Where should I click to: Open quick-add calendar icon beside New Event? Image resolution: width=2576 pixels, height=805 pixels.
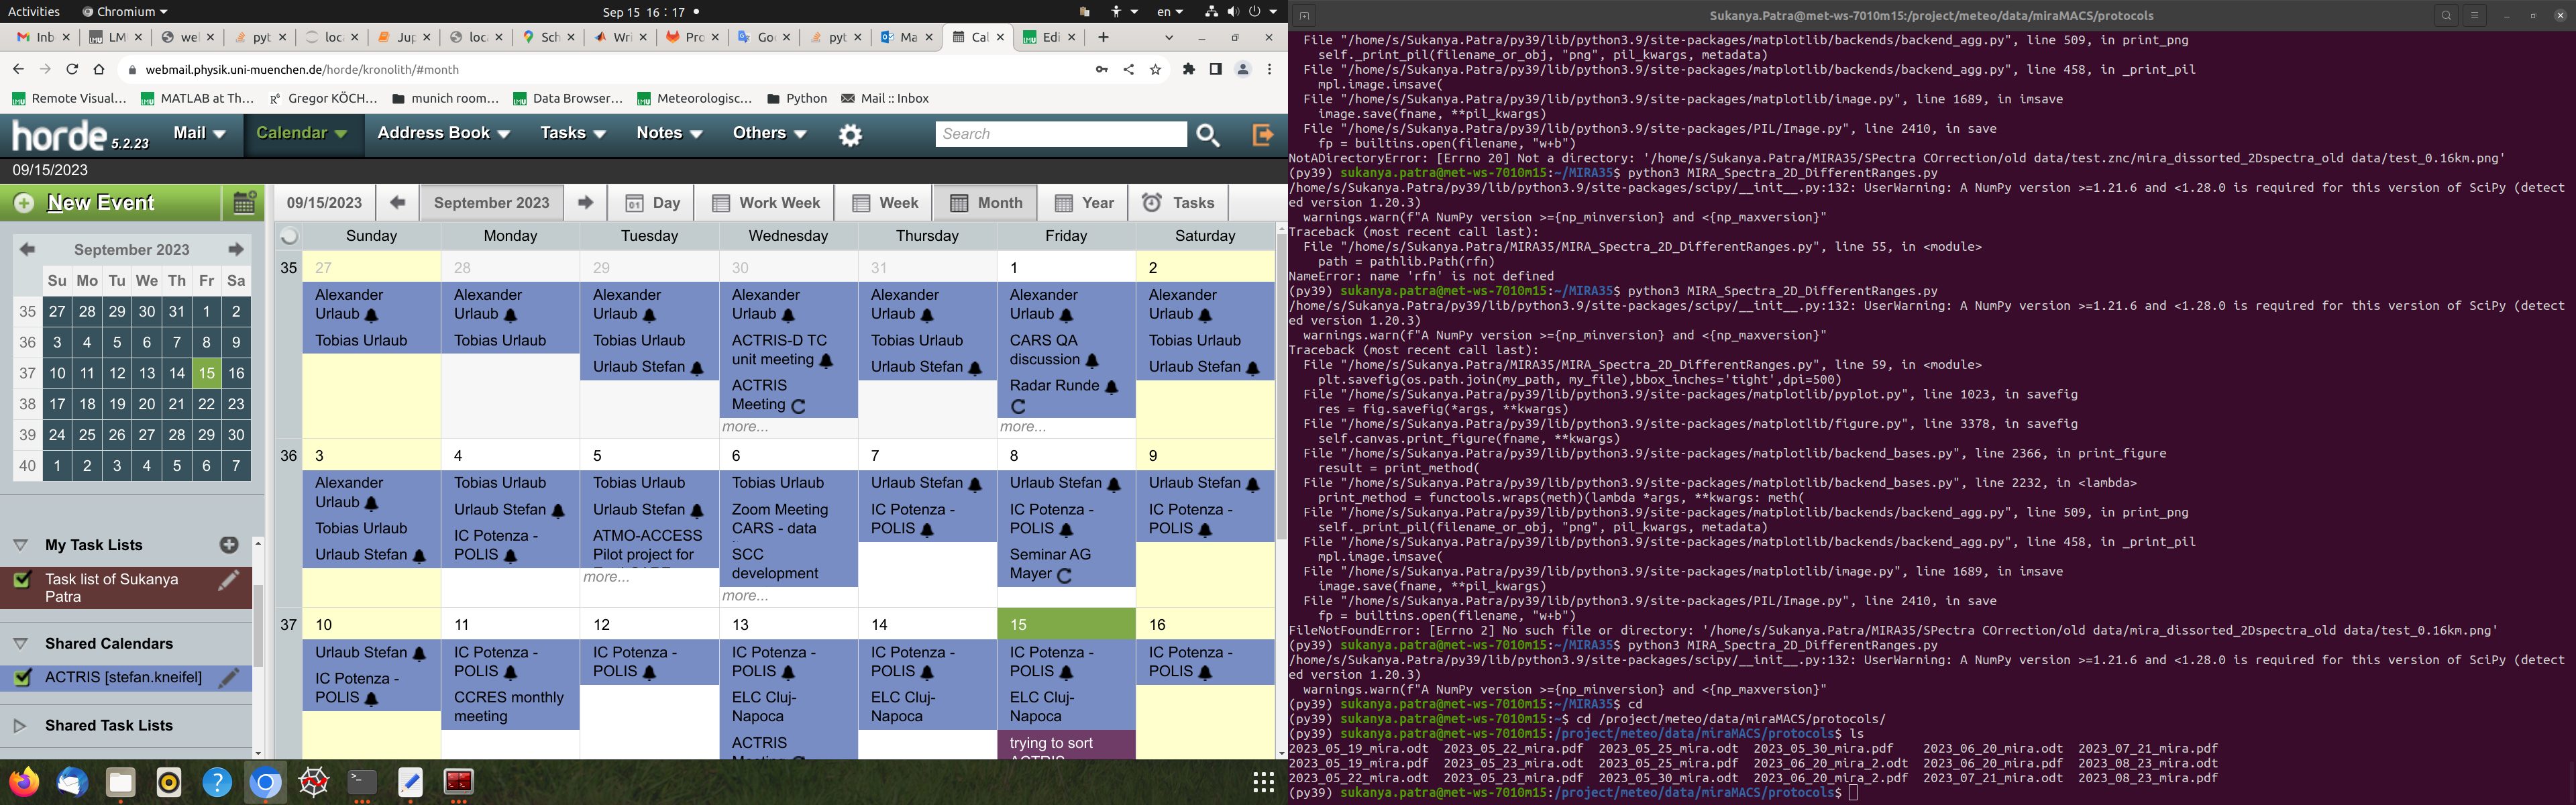pos(244,203)
